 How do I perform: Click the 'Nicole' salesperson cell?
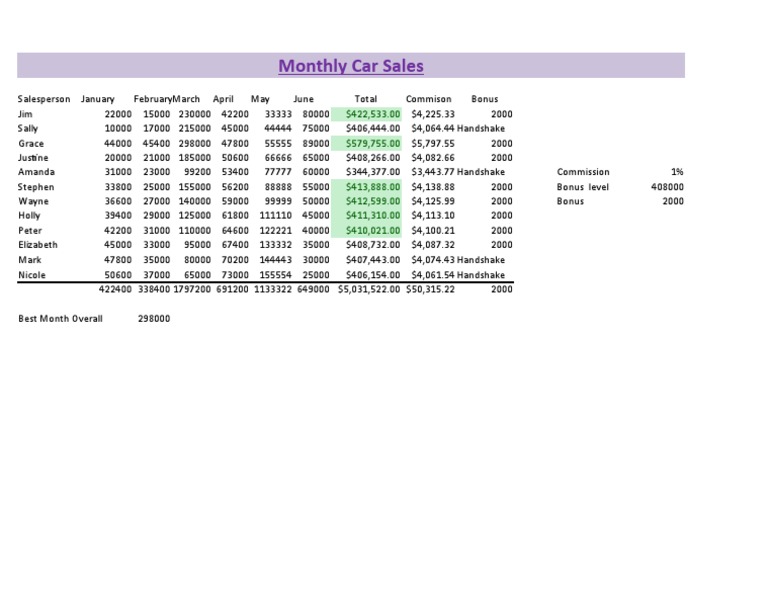click(32, 275)
